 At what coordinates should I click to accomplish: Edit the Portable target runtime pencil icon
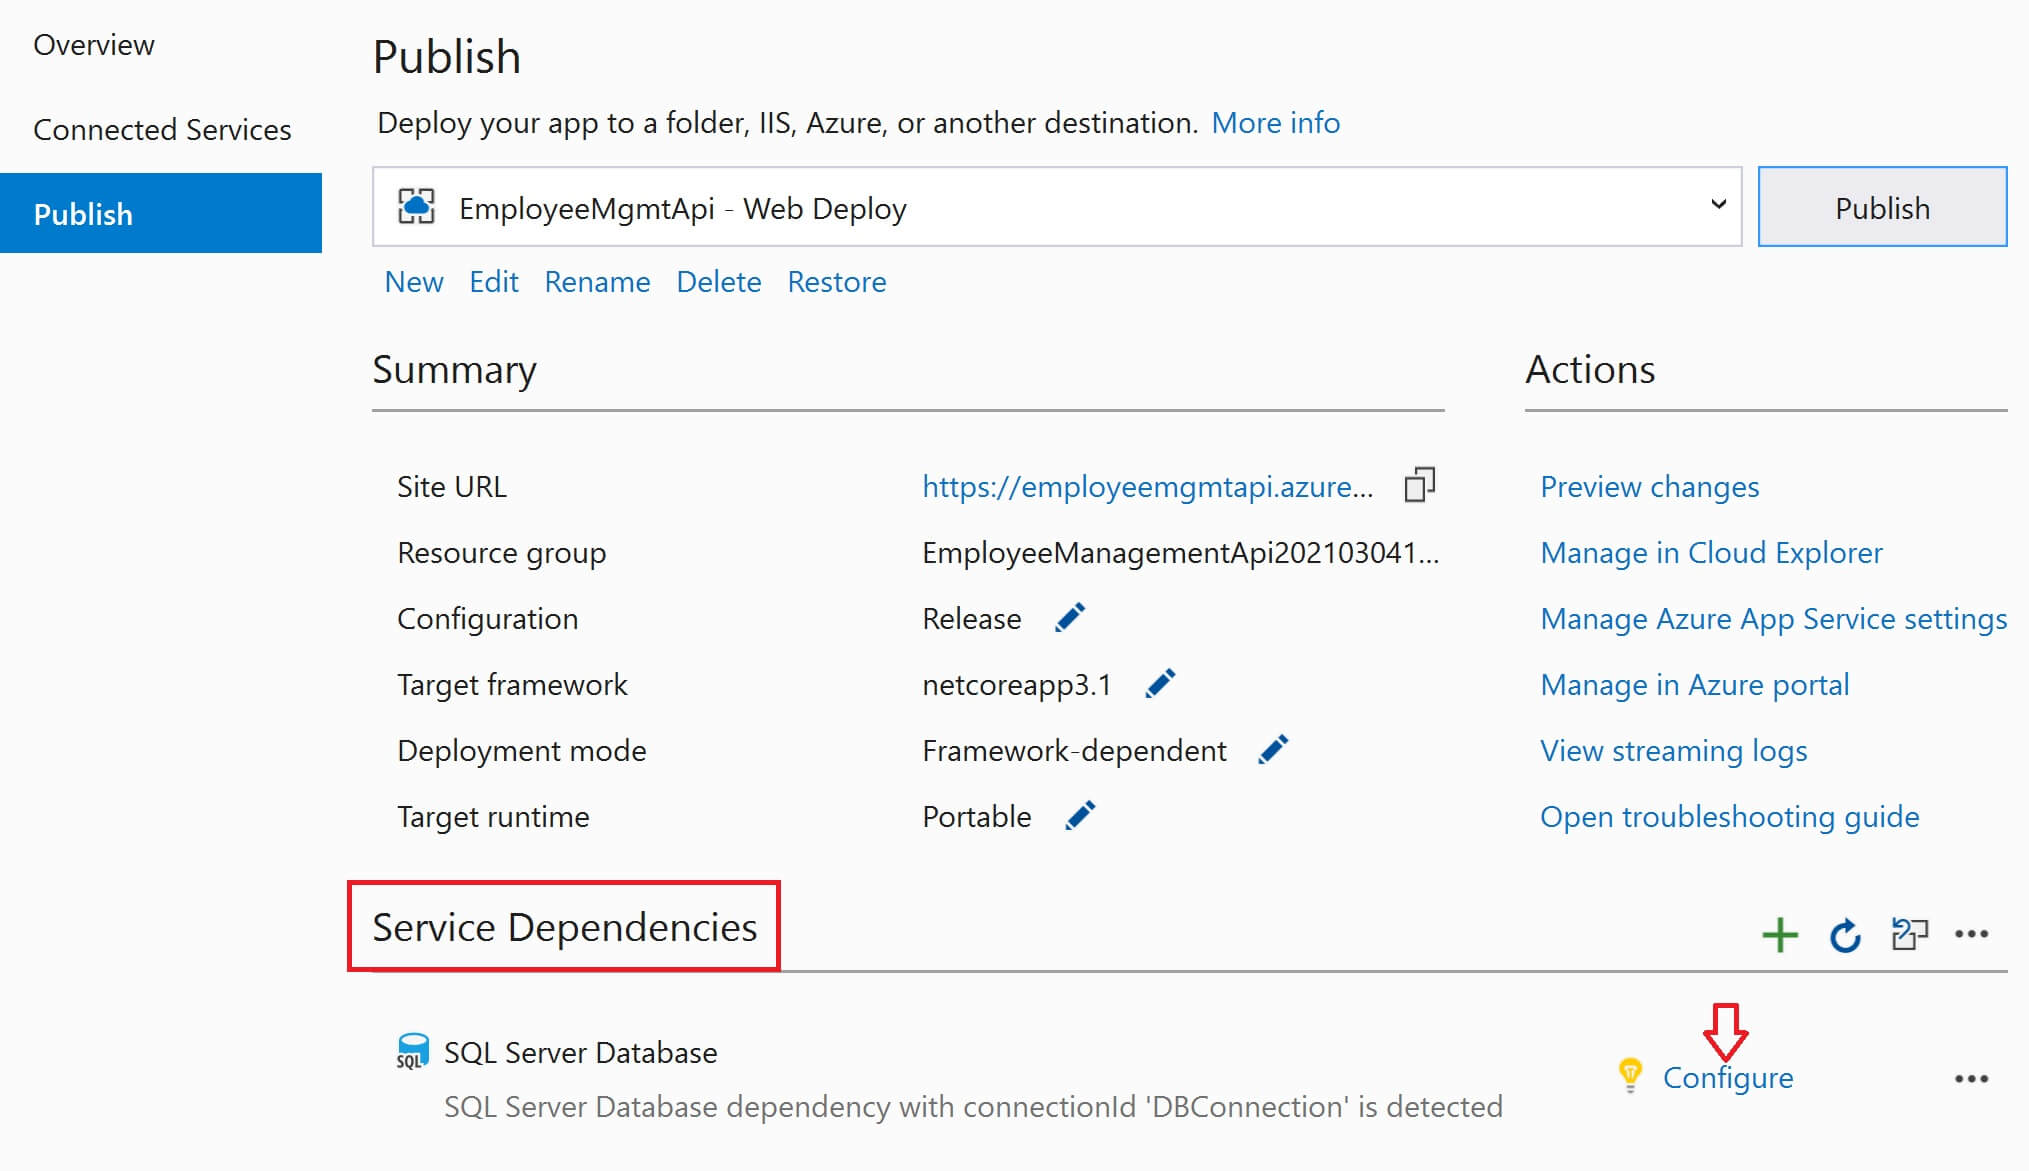coord(1080,816)
